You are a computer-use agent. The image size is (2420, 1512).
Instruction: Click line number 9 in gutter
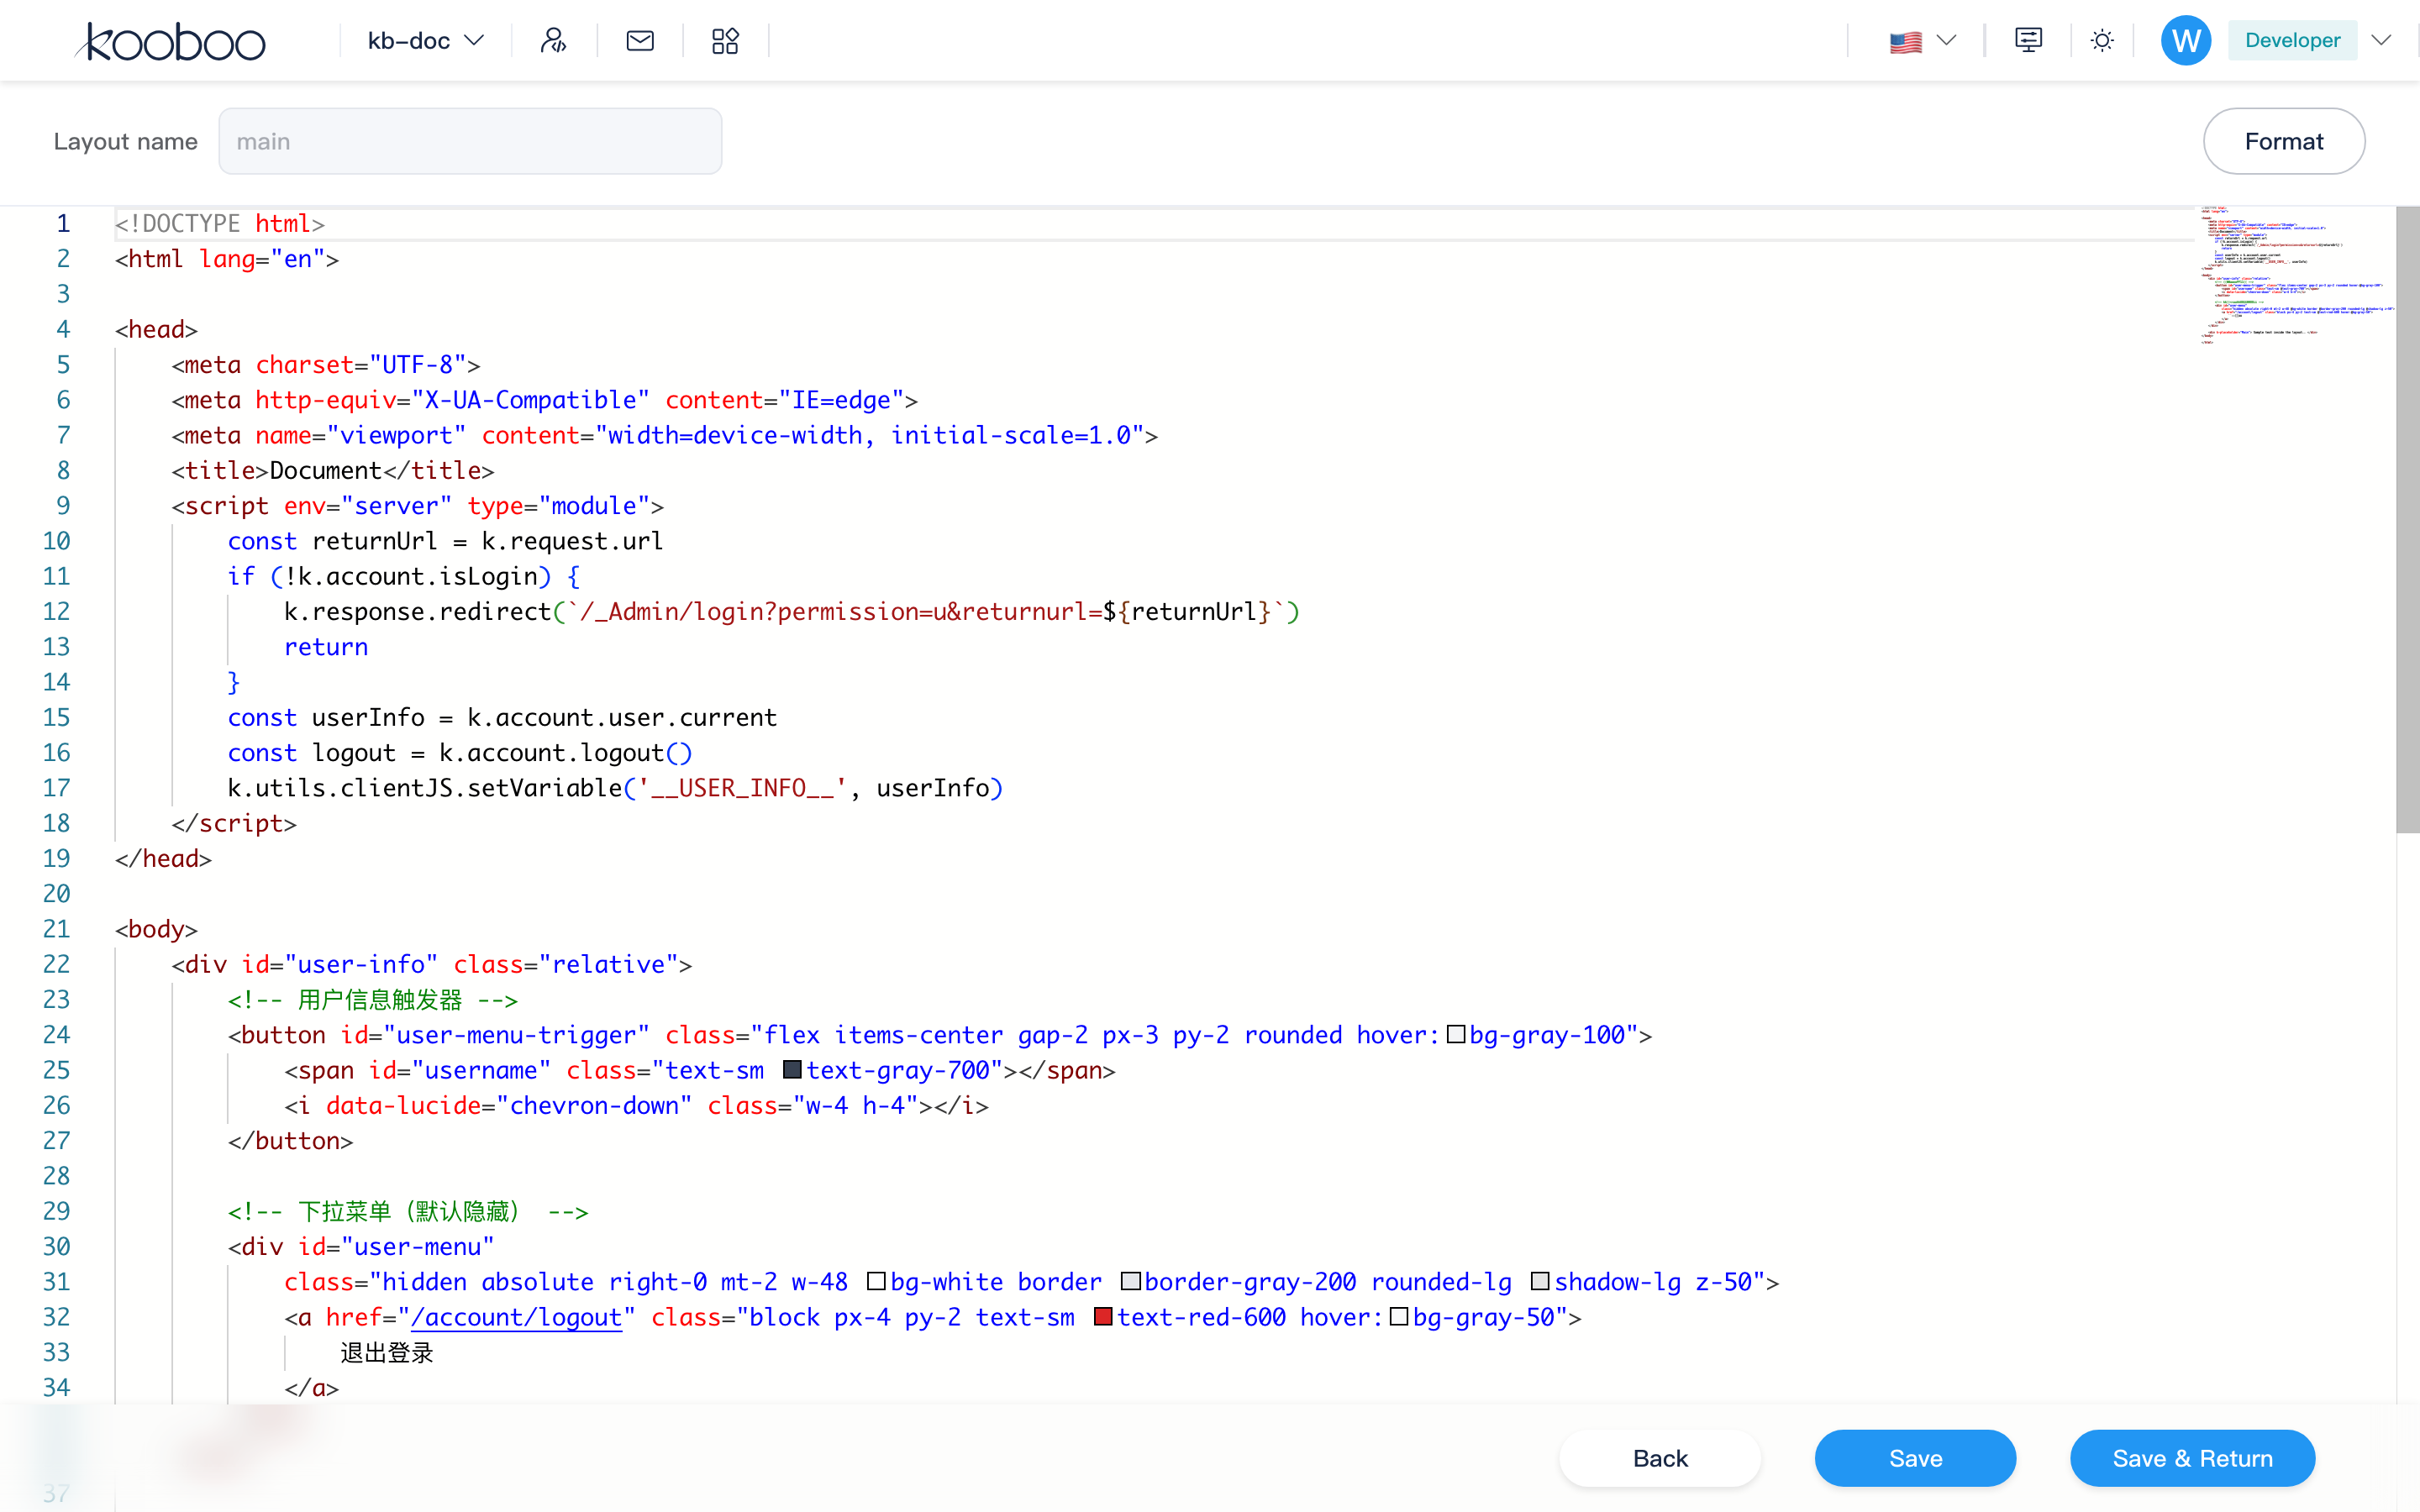coord(63,506)
